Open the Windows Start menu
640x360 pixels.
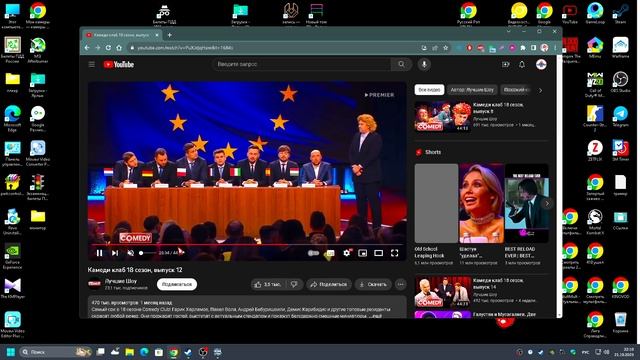tap(11, 352)
